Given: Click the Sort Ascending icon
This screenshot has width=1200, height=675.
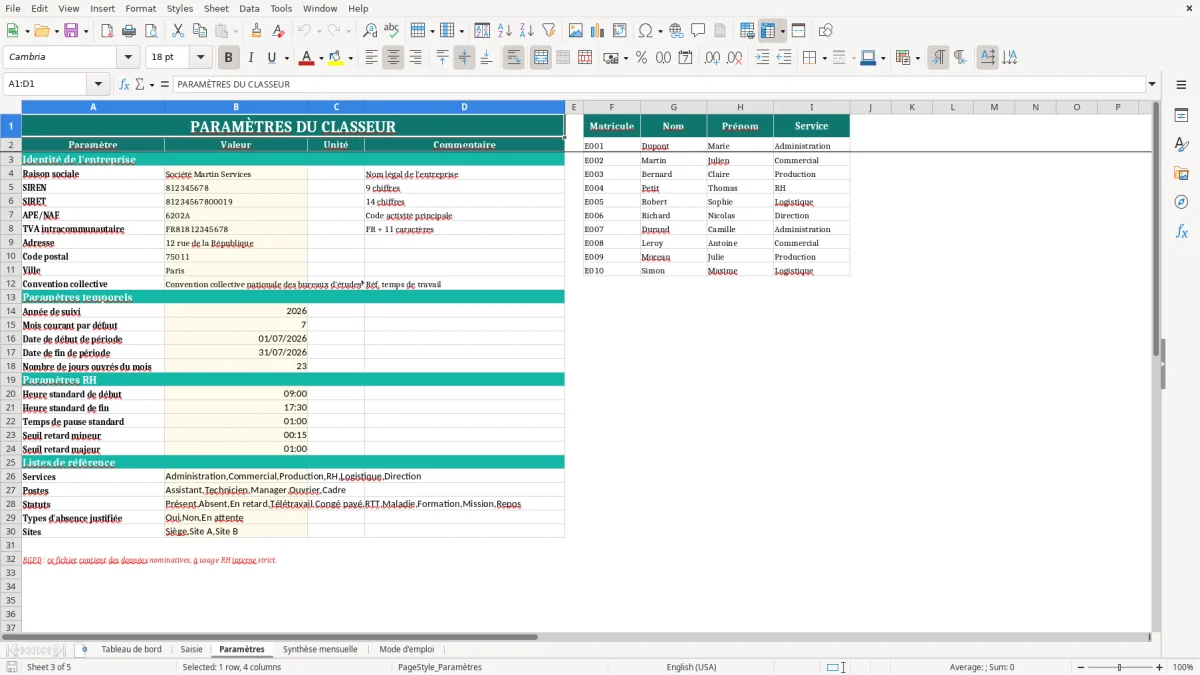Looking at the screenshot, I should pyautogui.click(x=505, y=31).
